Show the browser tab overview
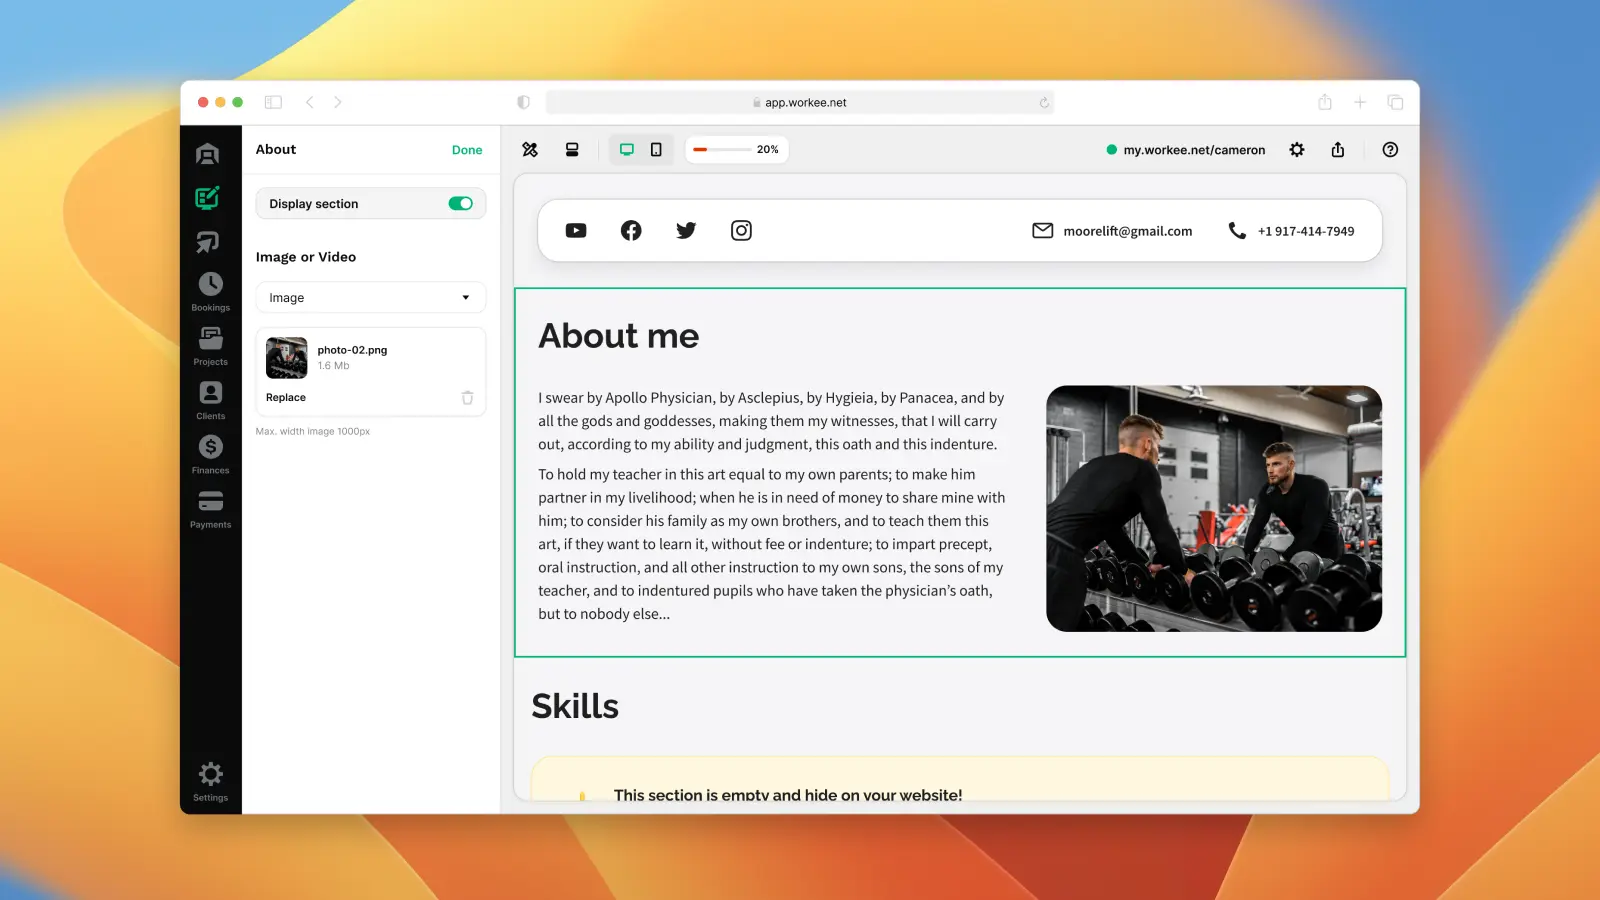 [x=1395, y=102]
